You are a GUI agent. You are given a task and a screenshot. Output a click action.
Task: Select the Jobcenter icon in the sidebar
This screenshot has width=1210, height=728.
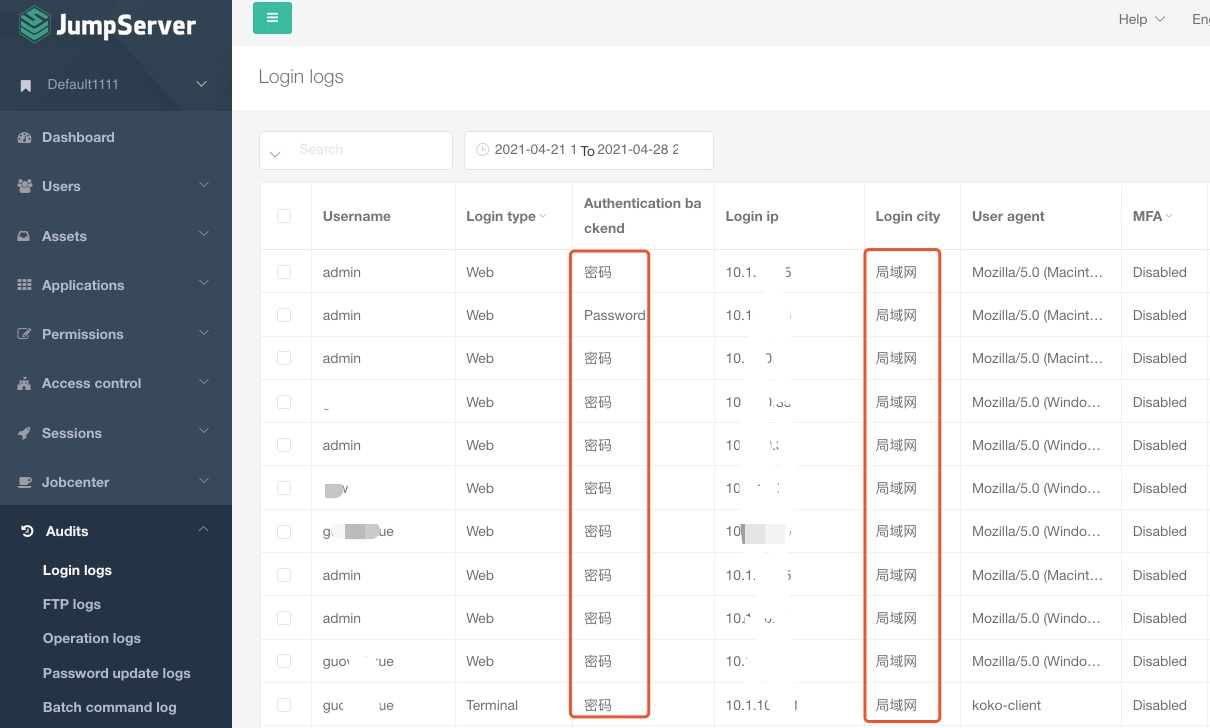click(22, 482)
